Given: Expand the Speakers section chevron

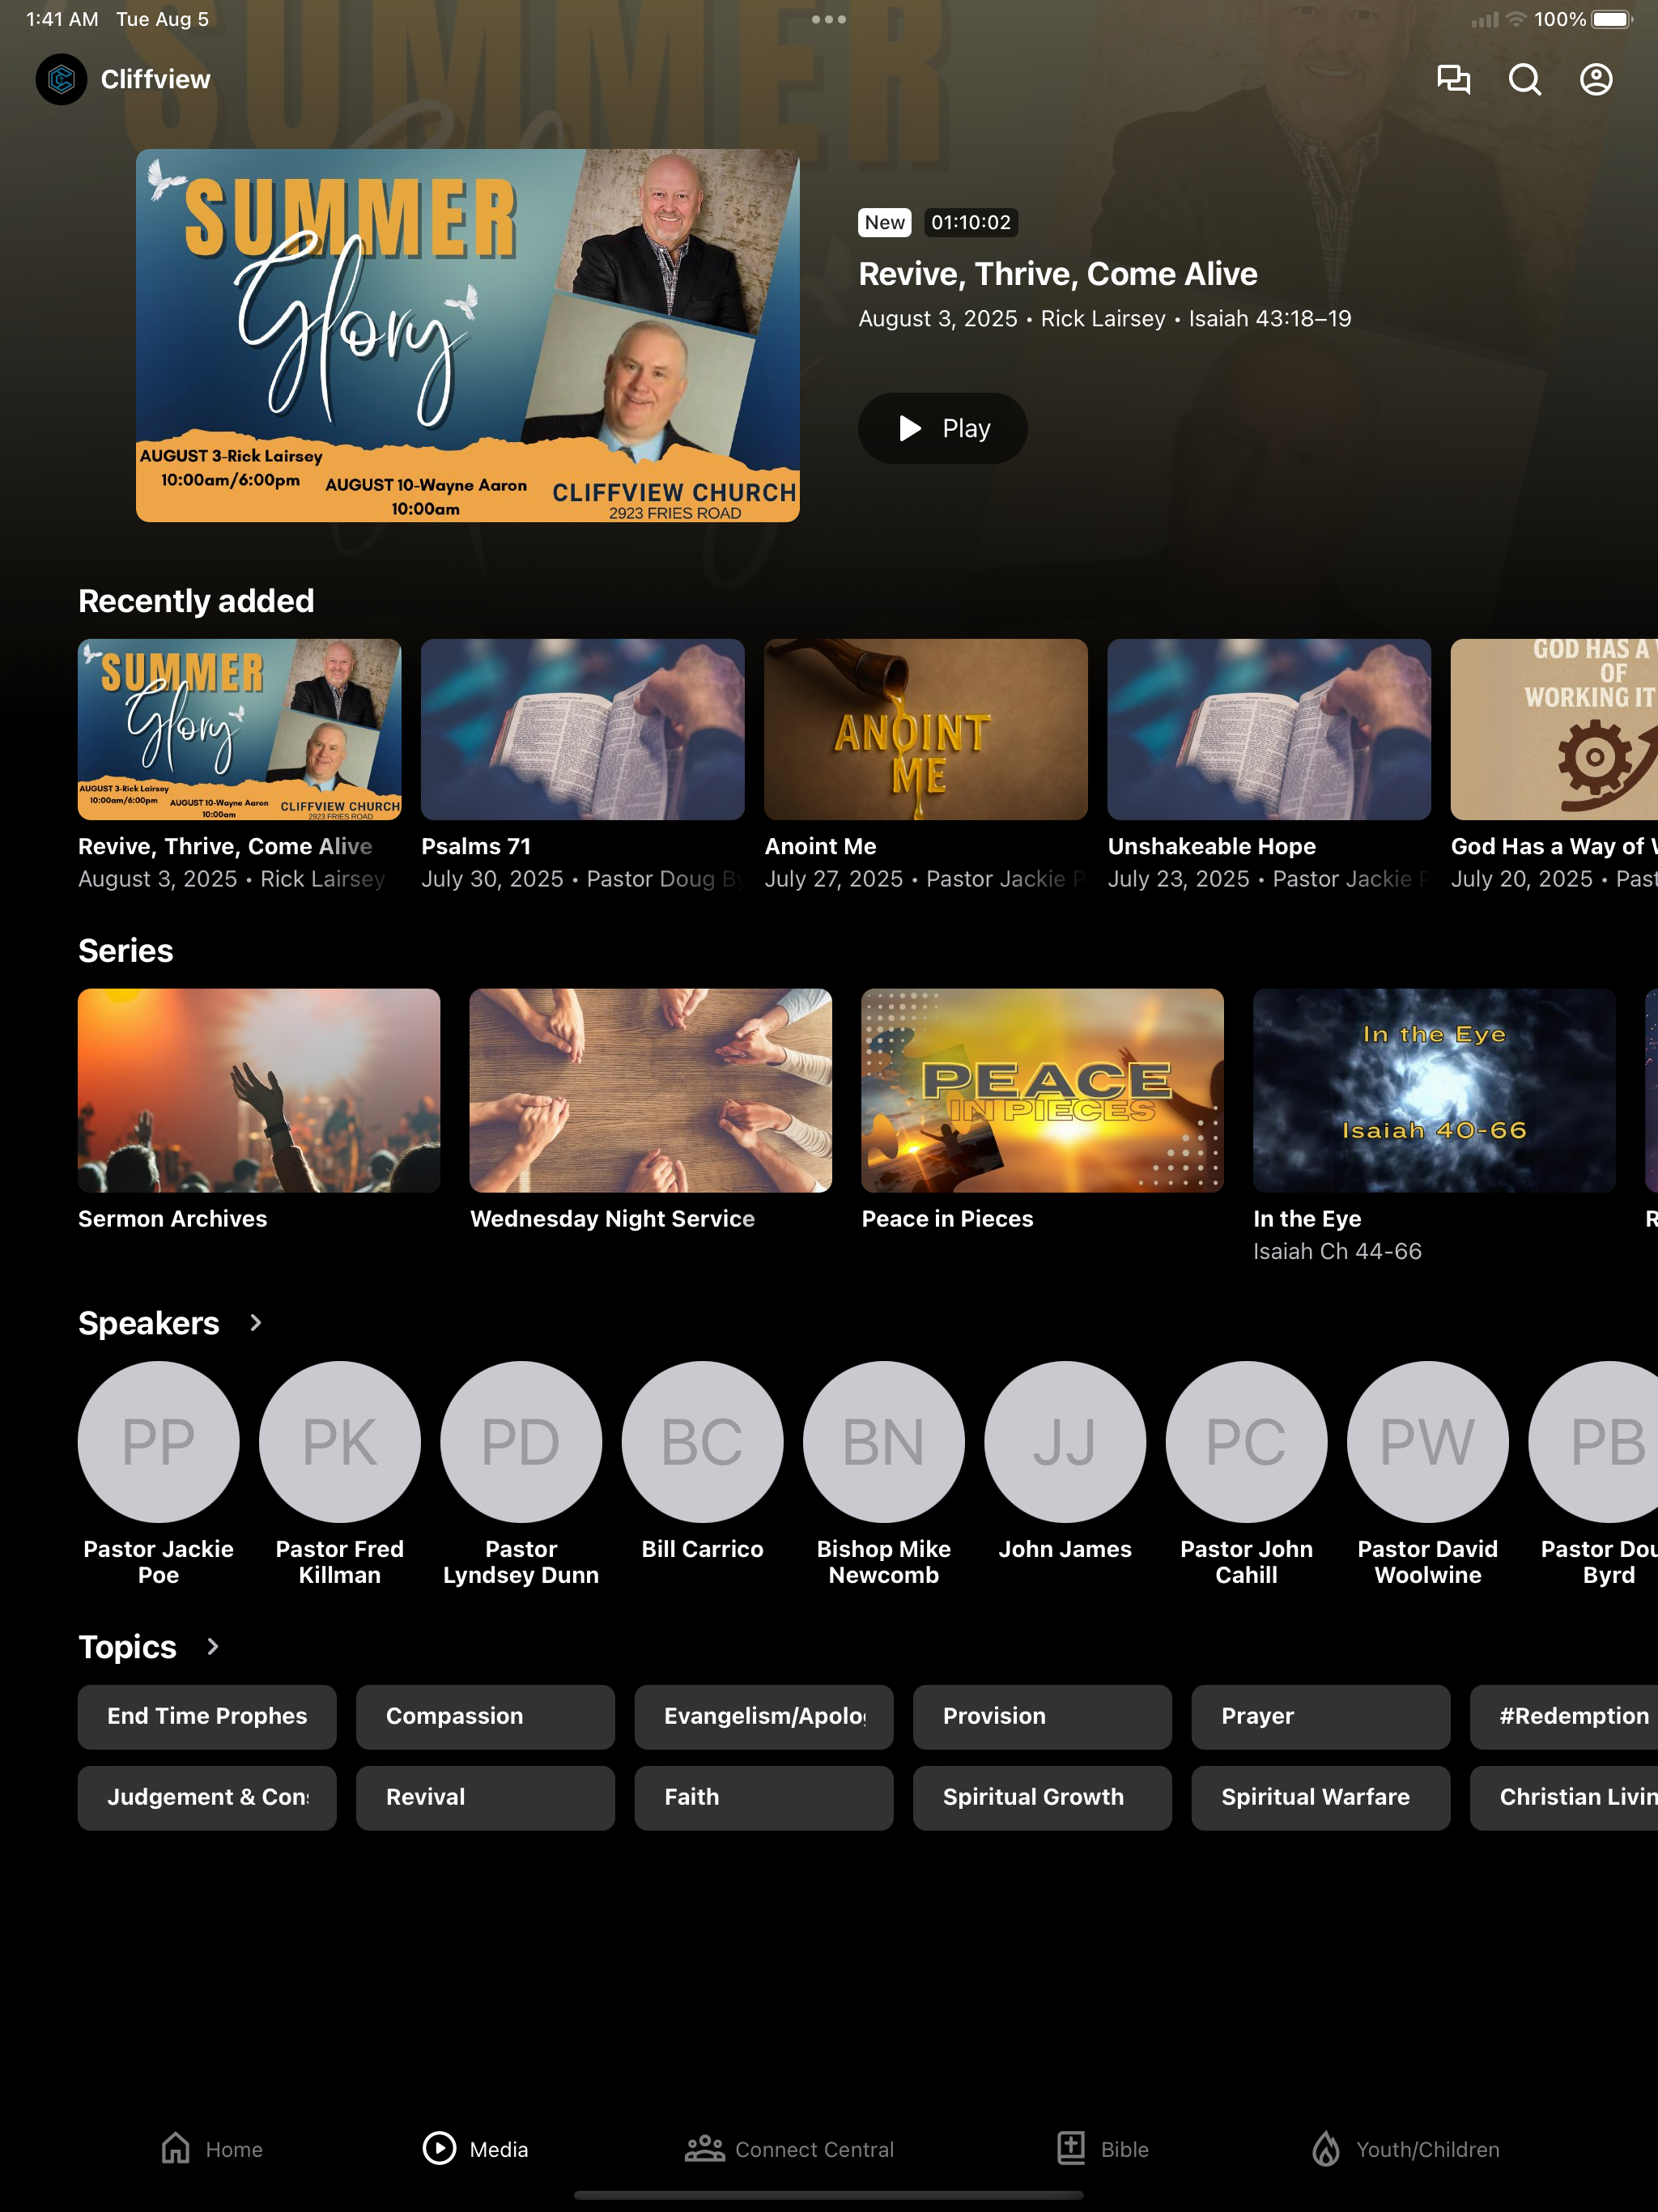Looking at the screenshot, I should pyautogui.click(x=256, y=1323).
